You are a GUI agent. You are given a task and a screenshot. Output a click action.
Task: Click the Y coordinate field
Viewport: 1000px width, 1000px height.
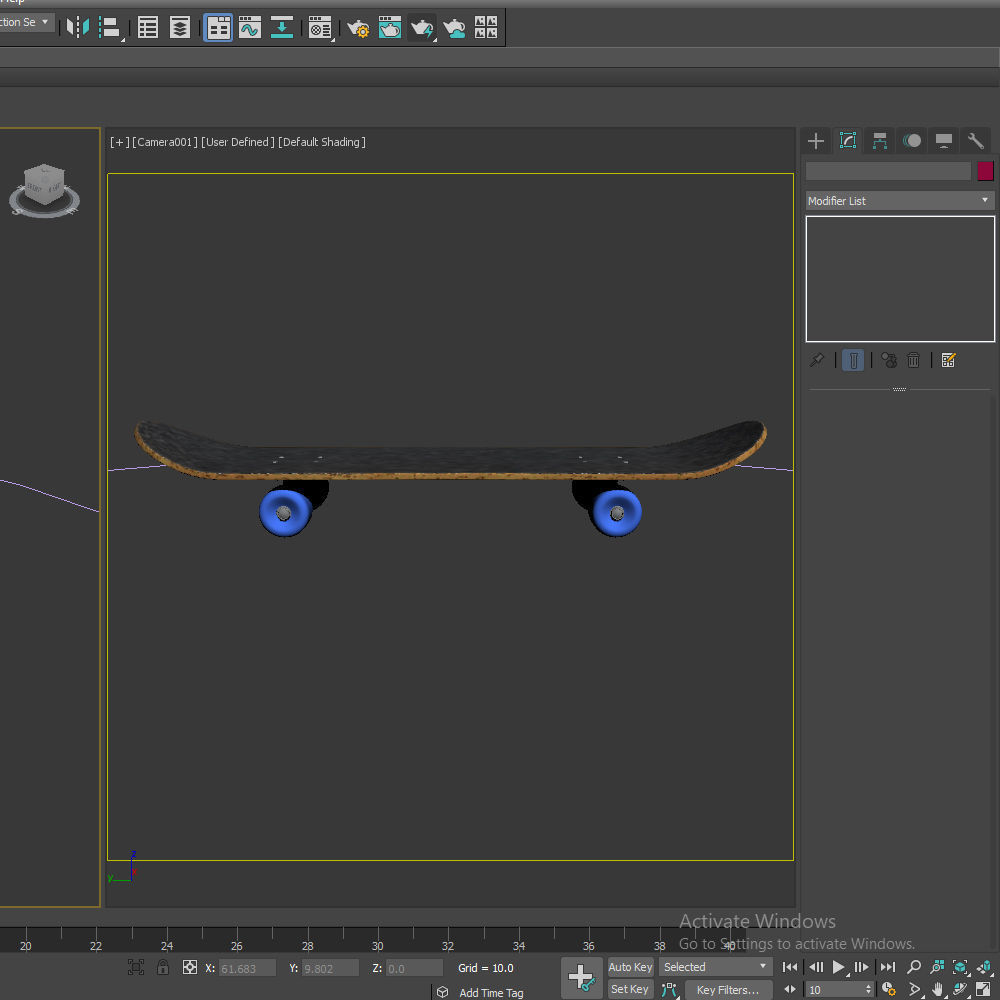point(330,968)
